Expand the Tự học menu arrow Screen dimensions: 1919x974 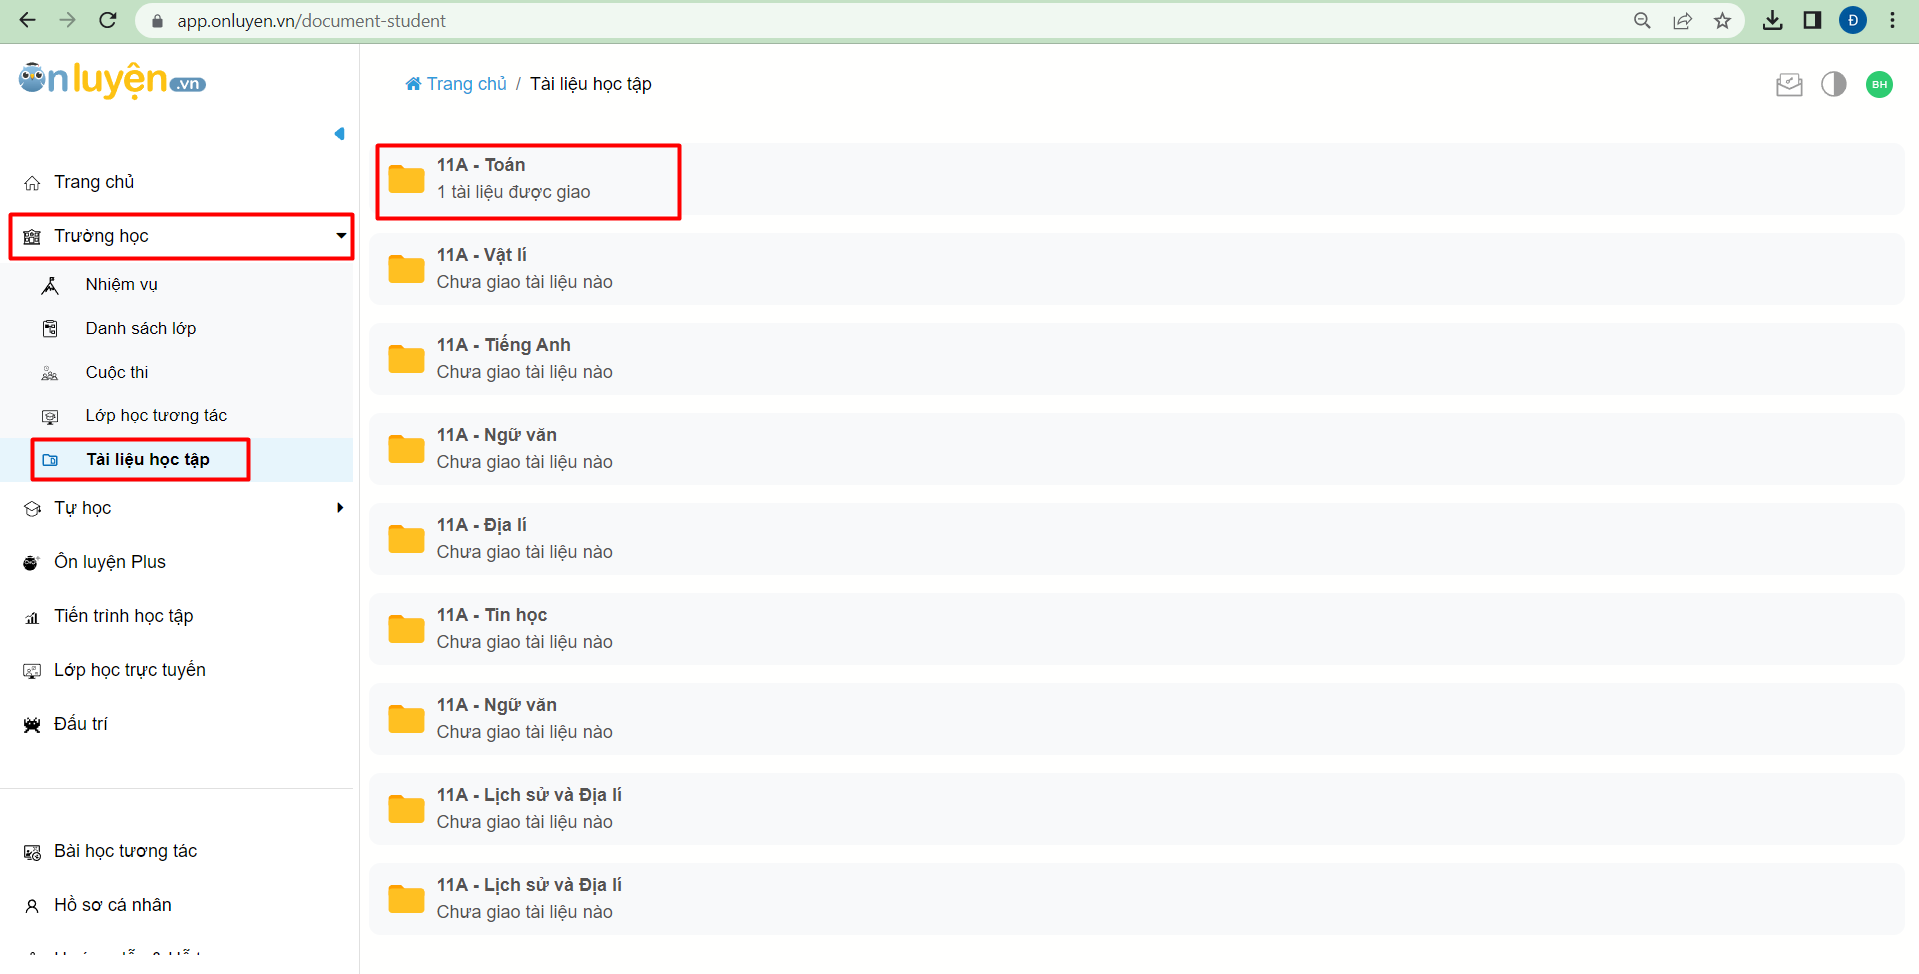point(340,508)
